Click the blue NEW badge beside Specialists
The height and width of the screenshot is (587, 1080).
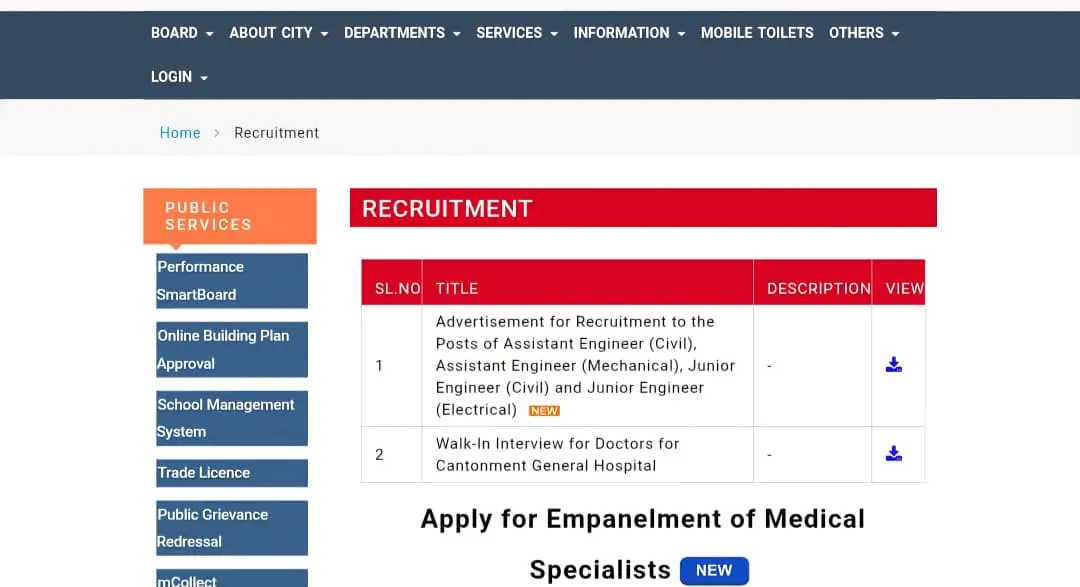click(714, 570)
